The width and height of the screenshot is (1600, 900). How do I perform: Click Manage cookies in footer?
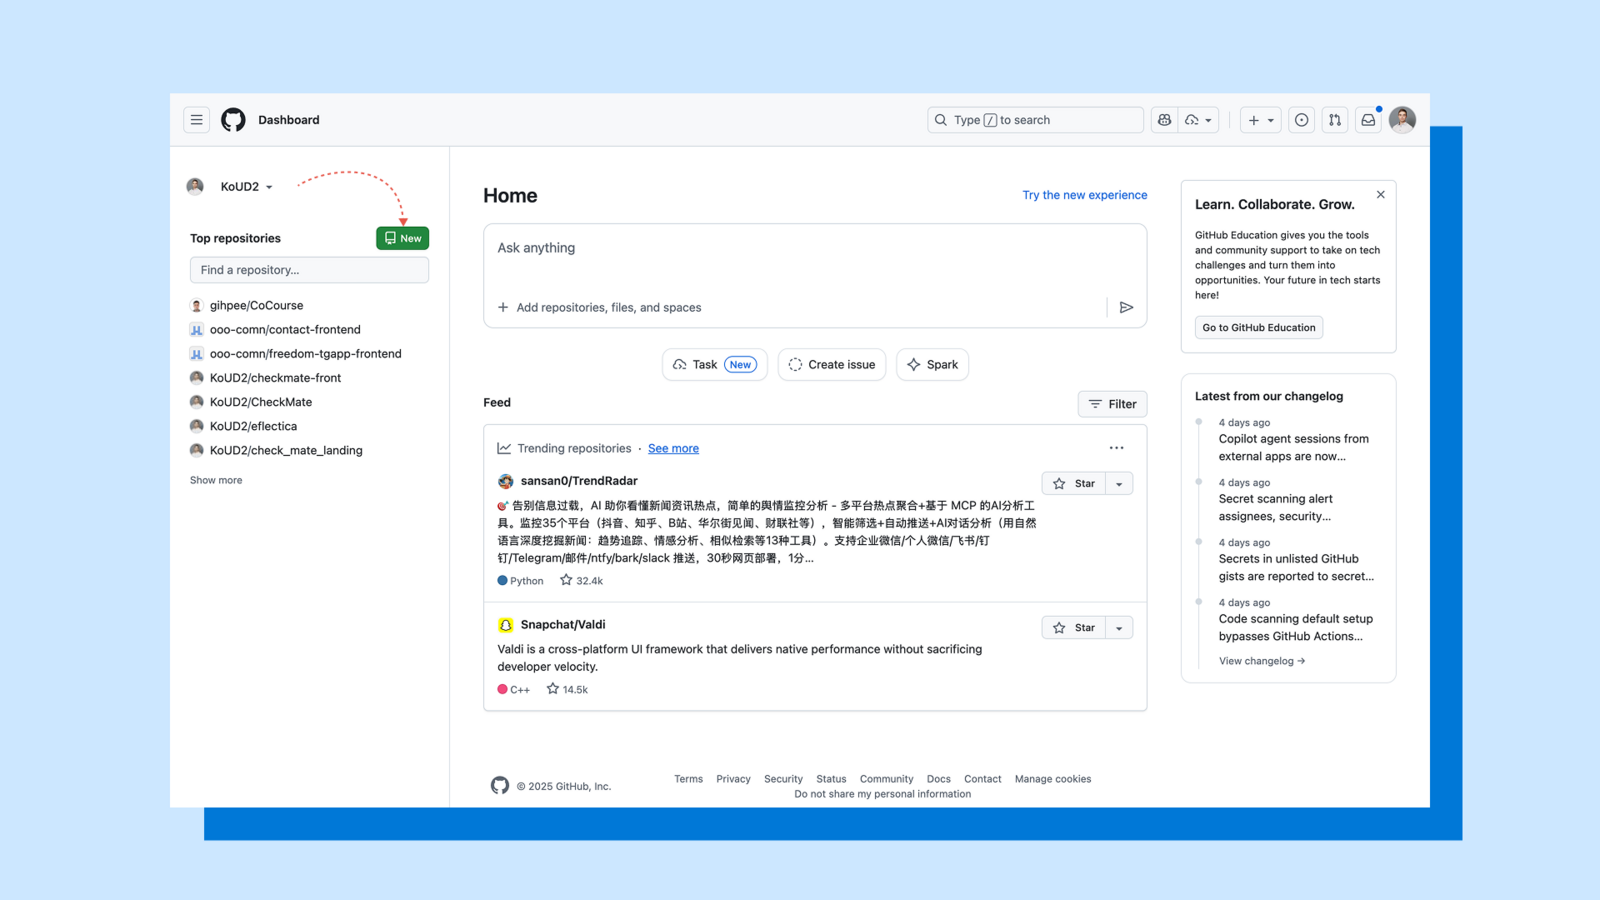click(x=1053, y=779)
